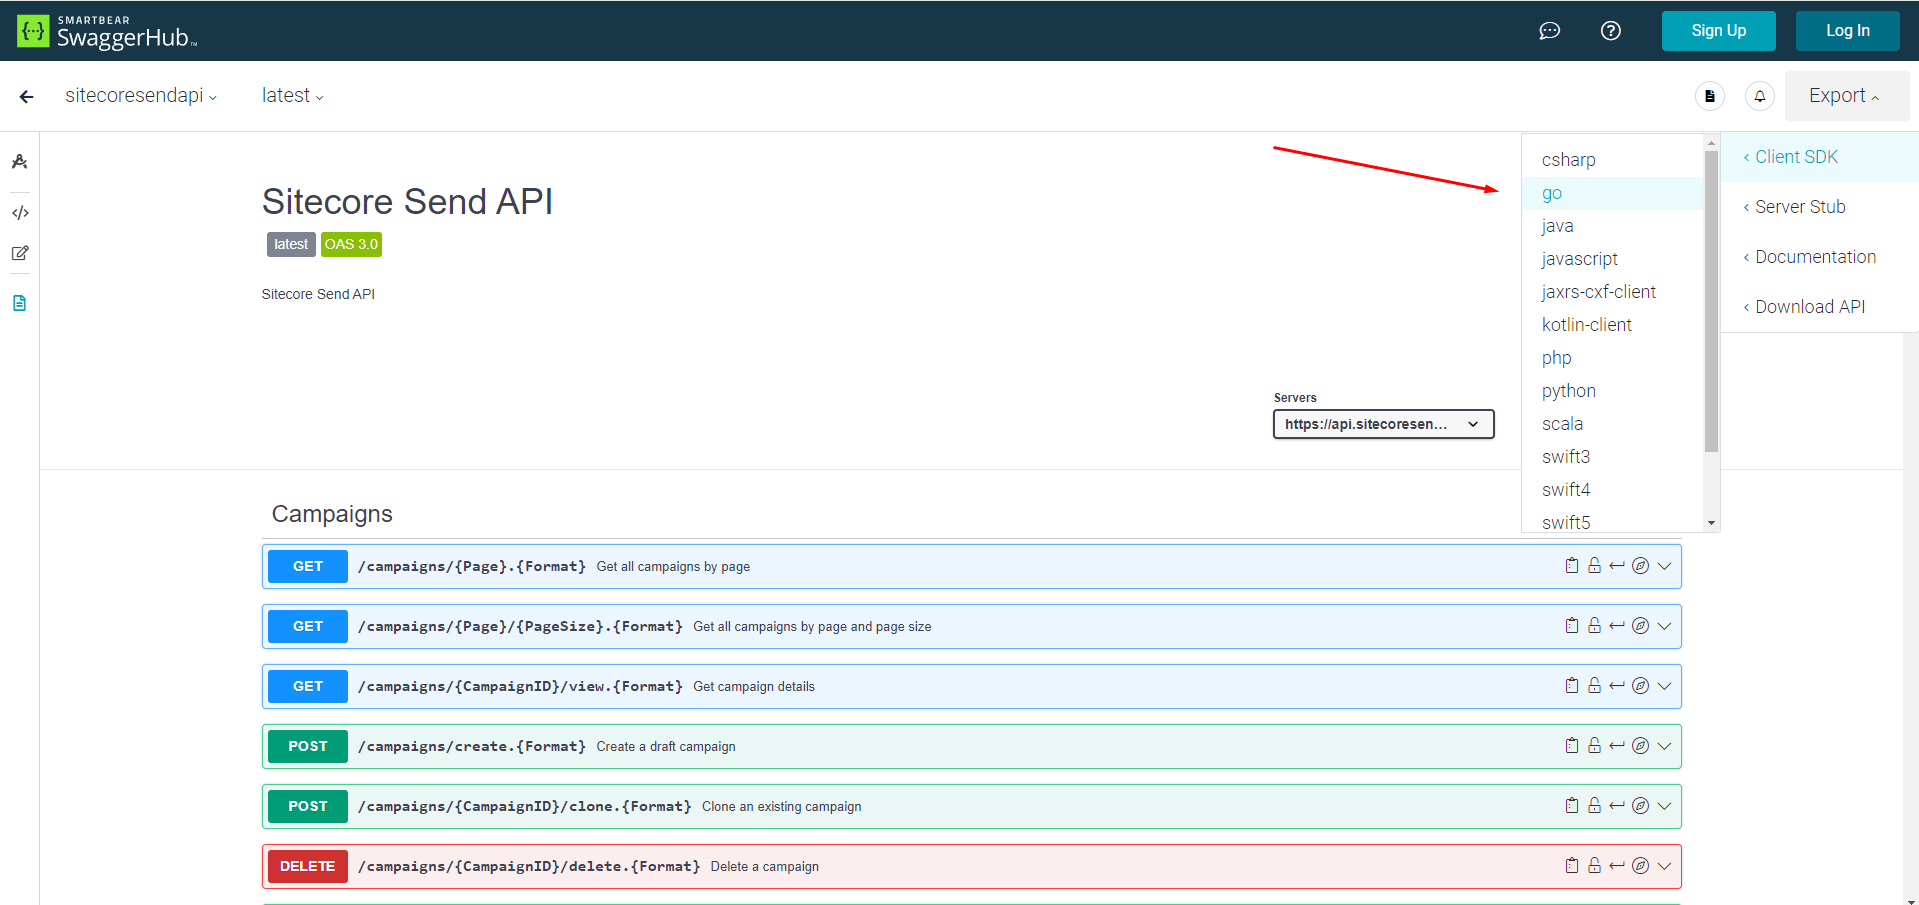Go back using the left arrow
Viewport: 1919px width, 905px height.
coord(27,96)
